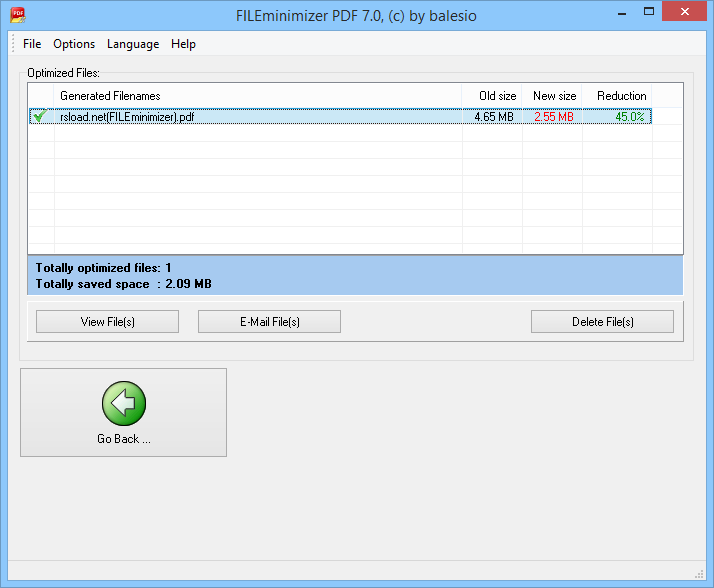Viewport: 714px width, 588px height.
Task: Click the View File(s) button
Action: (x=107, y=322)
